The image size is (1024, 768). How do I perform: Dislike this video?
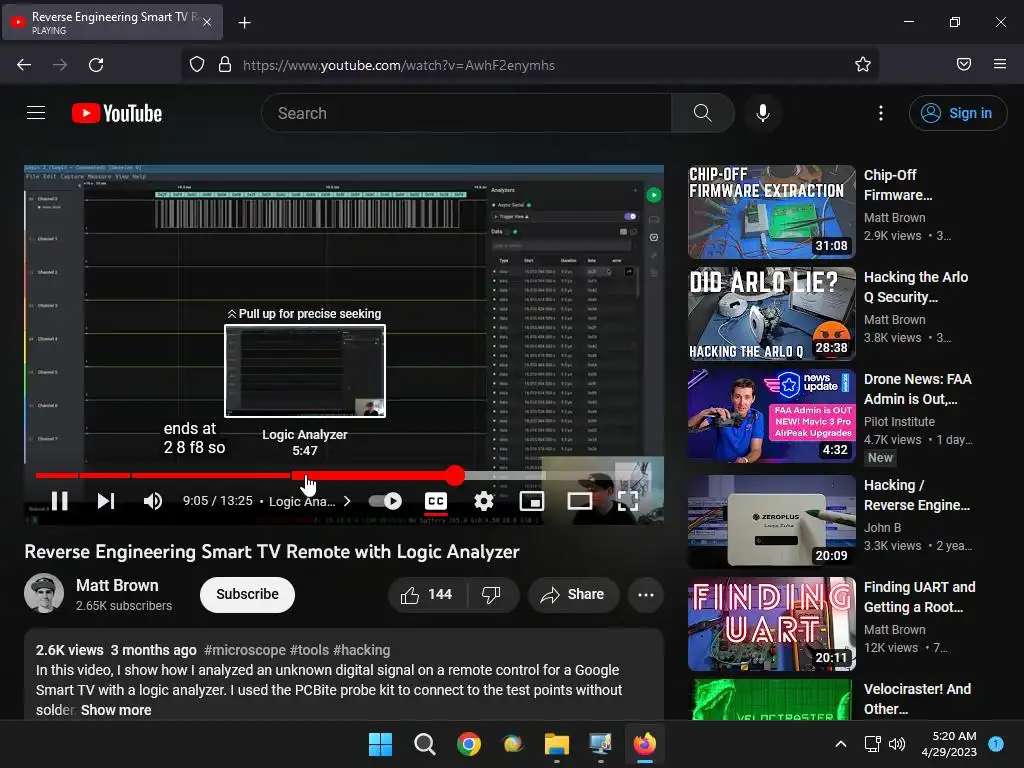click(492, 594)
